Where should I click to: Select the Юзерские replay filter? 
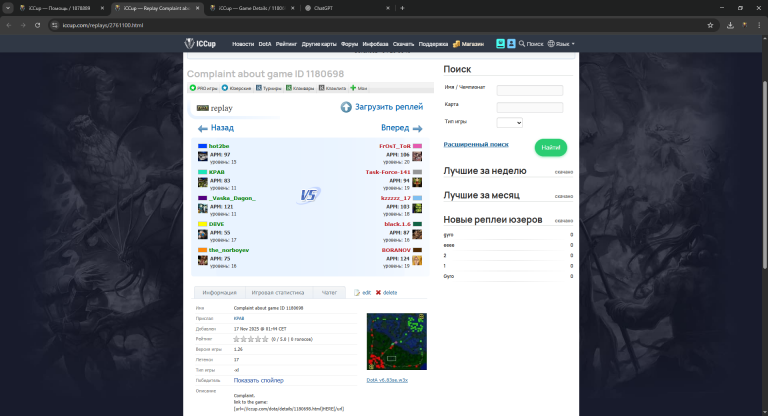(x=237, y=88)
